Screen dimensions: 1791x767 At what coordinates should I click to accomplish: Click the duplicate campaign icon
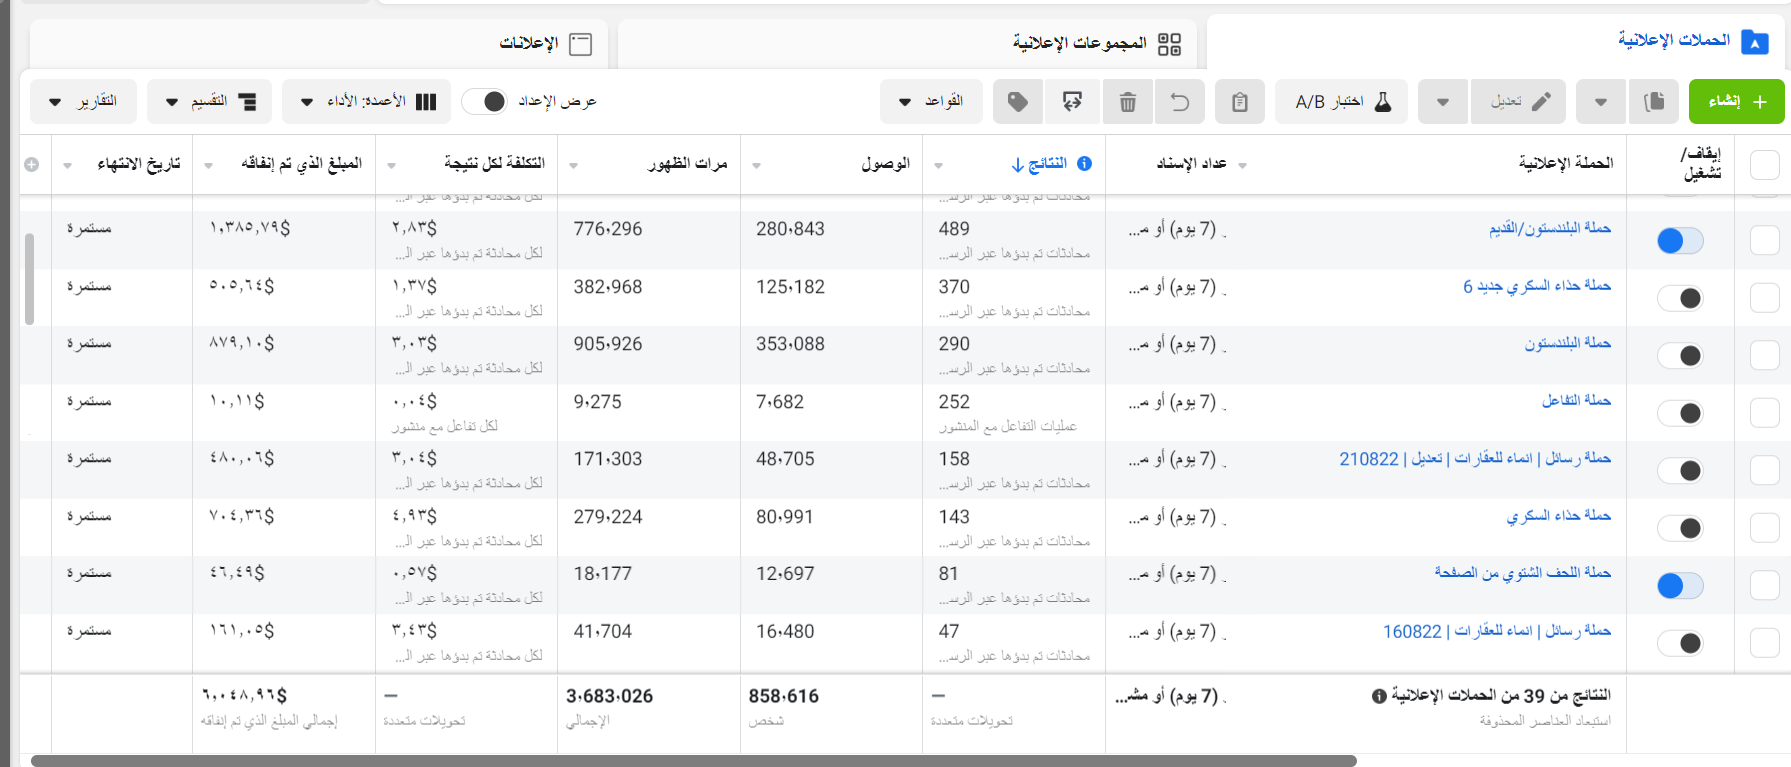pyautogui.click(x=1654, y=102)
